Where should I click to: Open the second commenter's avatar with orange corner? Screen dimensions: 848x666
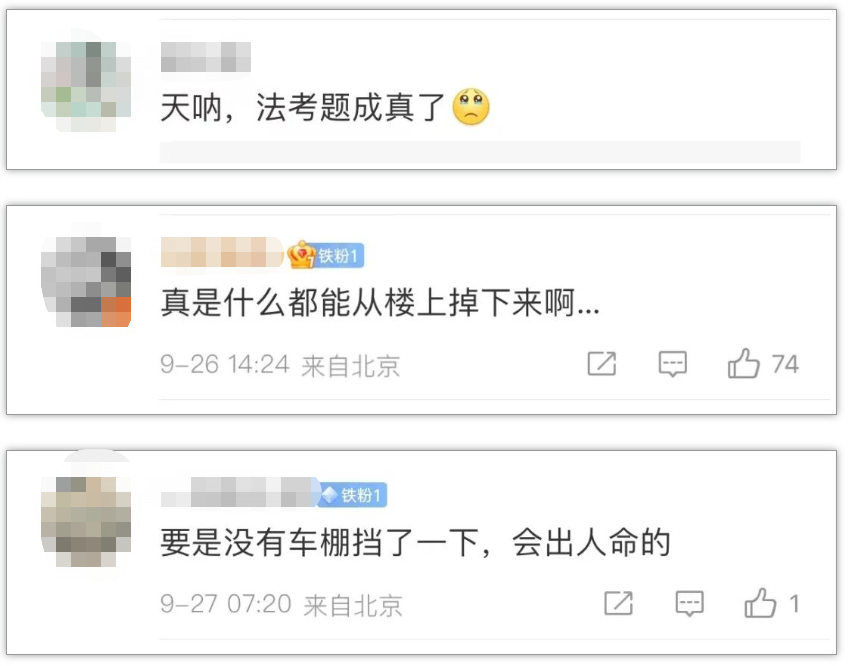point(86,281)
